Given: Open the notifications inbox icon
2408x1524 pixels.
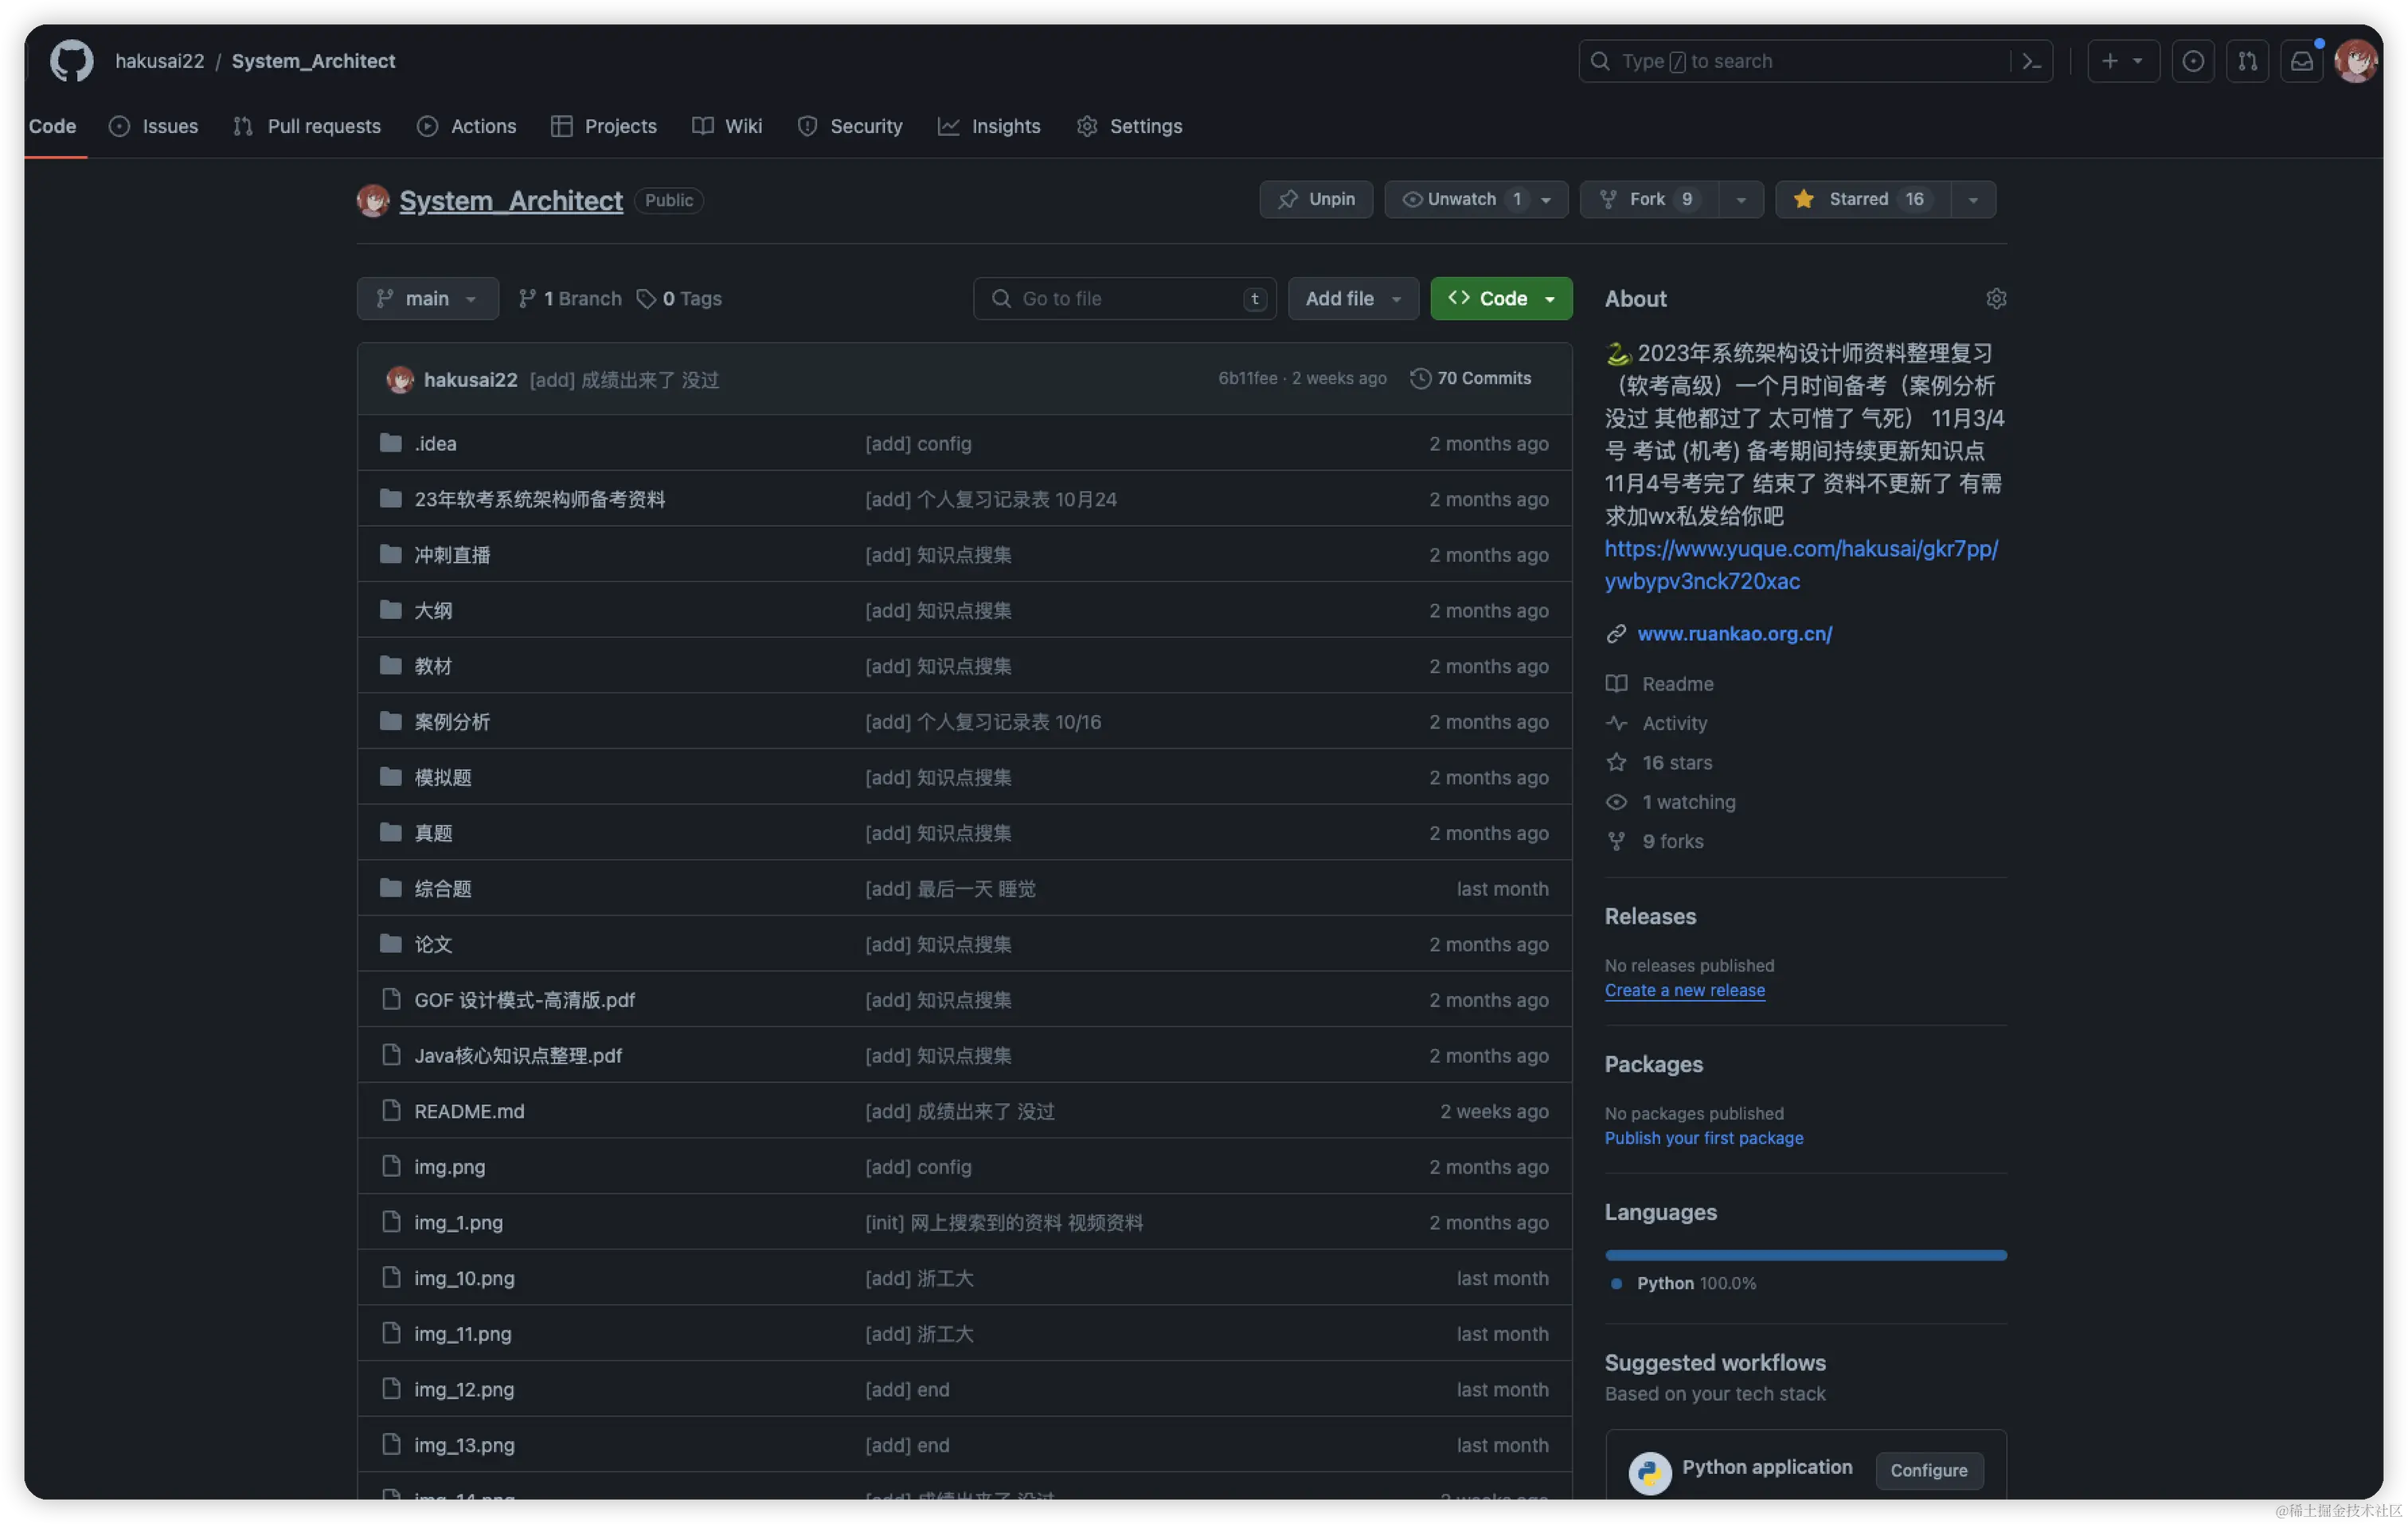Looking at the screenshot, I should (x=2301, y=61).
